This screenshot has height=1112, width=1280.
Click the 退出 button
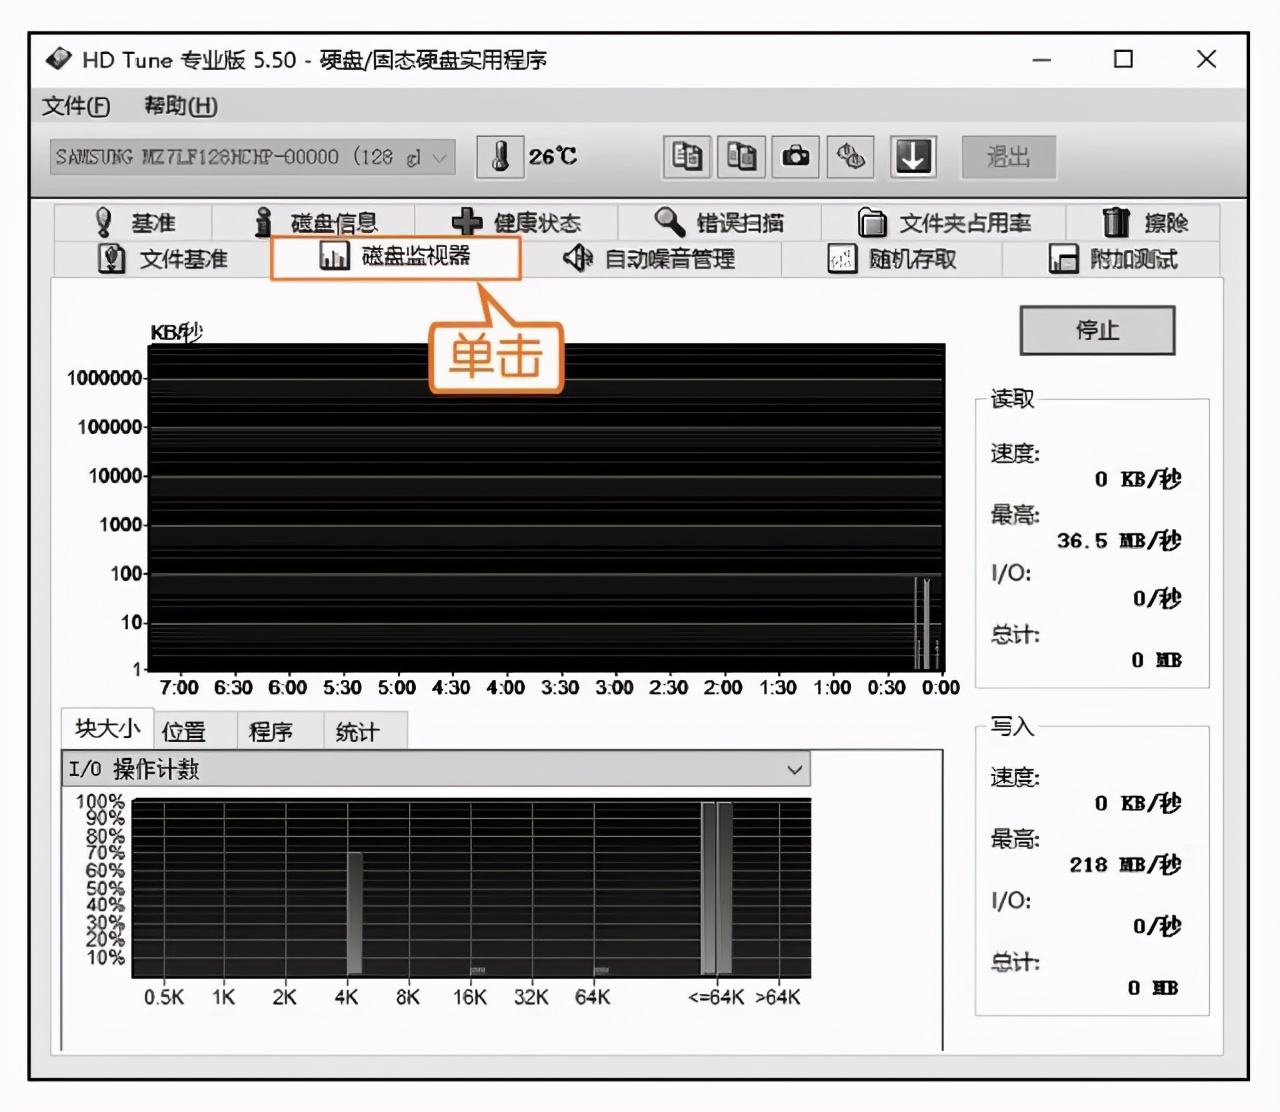(1008, 157)
